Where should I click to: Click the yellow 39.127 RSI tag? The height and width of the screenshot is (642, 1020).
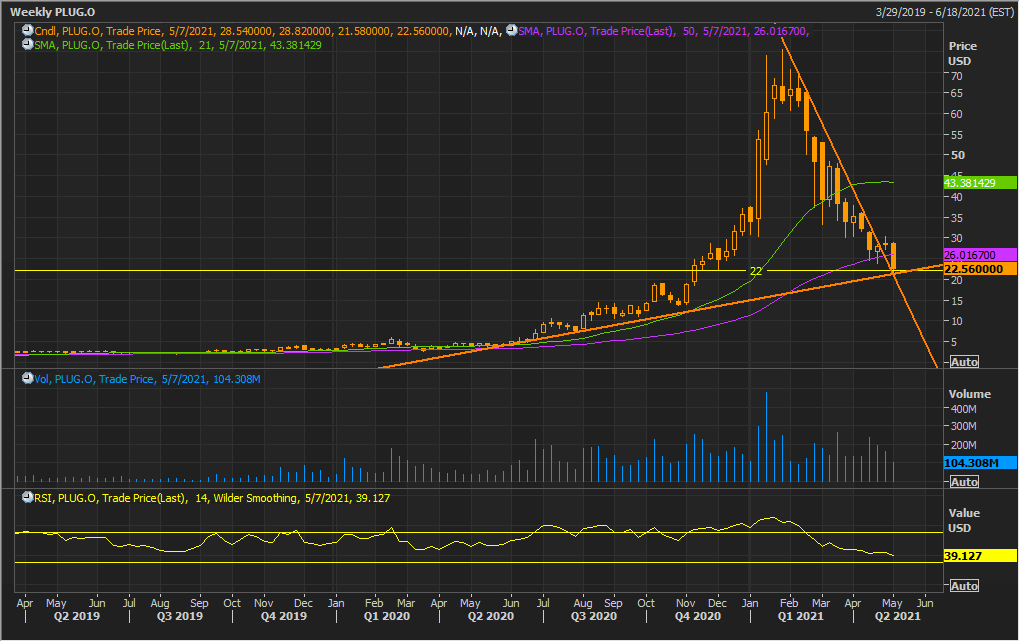click(x=980, y=556)
